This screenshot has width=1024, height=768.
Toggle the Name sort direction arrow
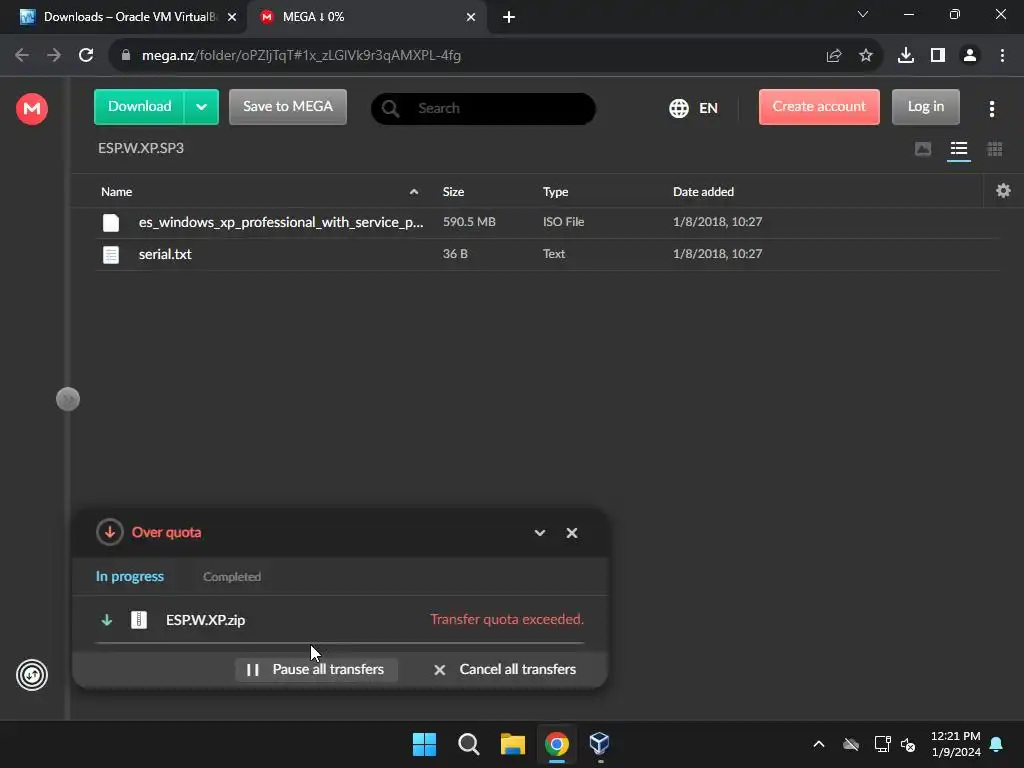413,191
